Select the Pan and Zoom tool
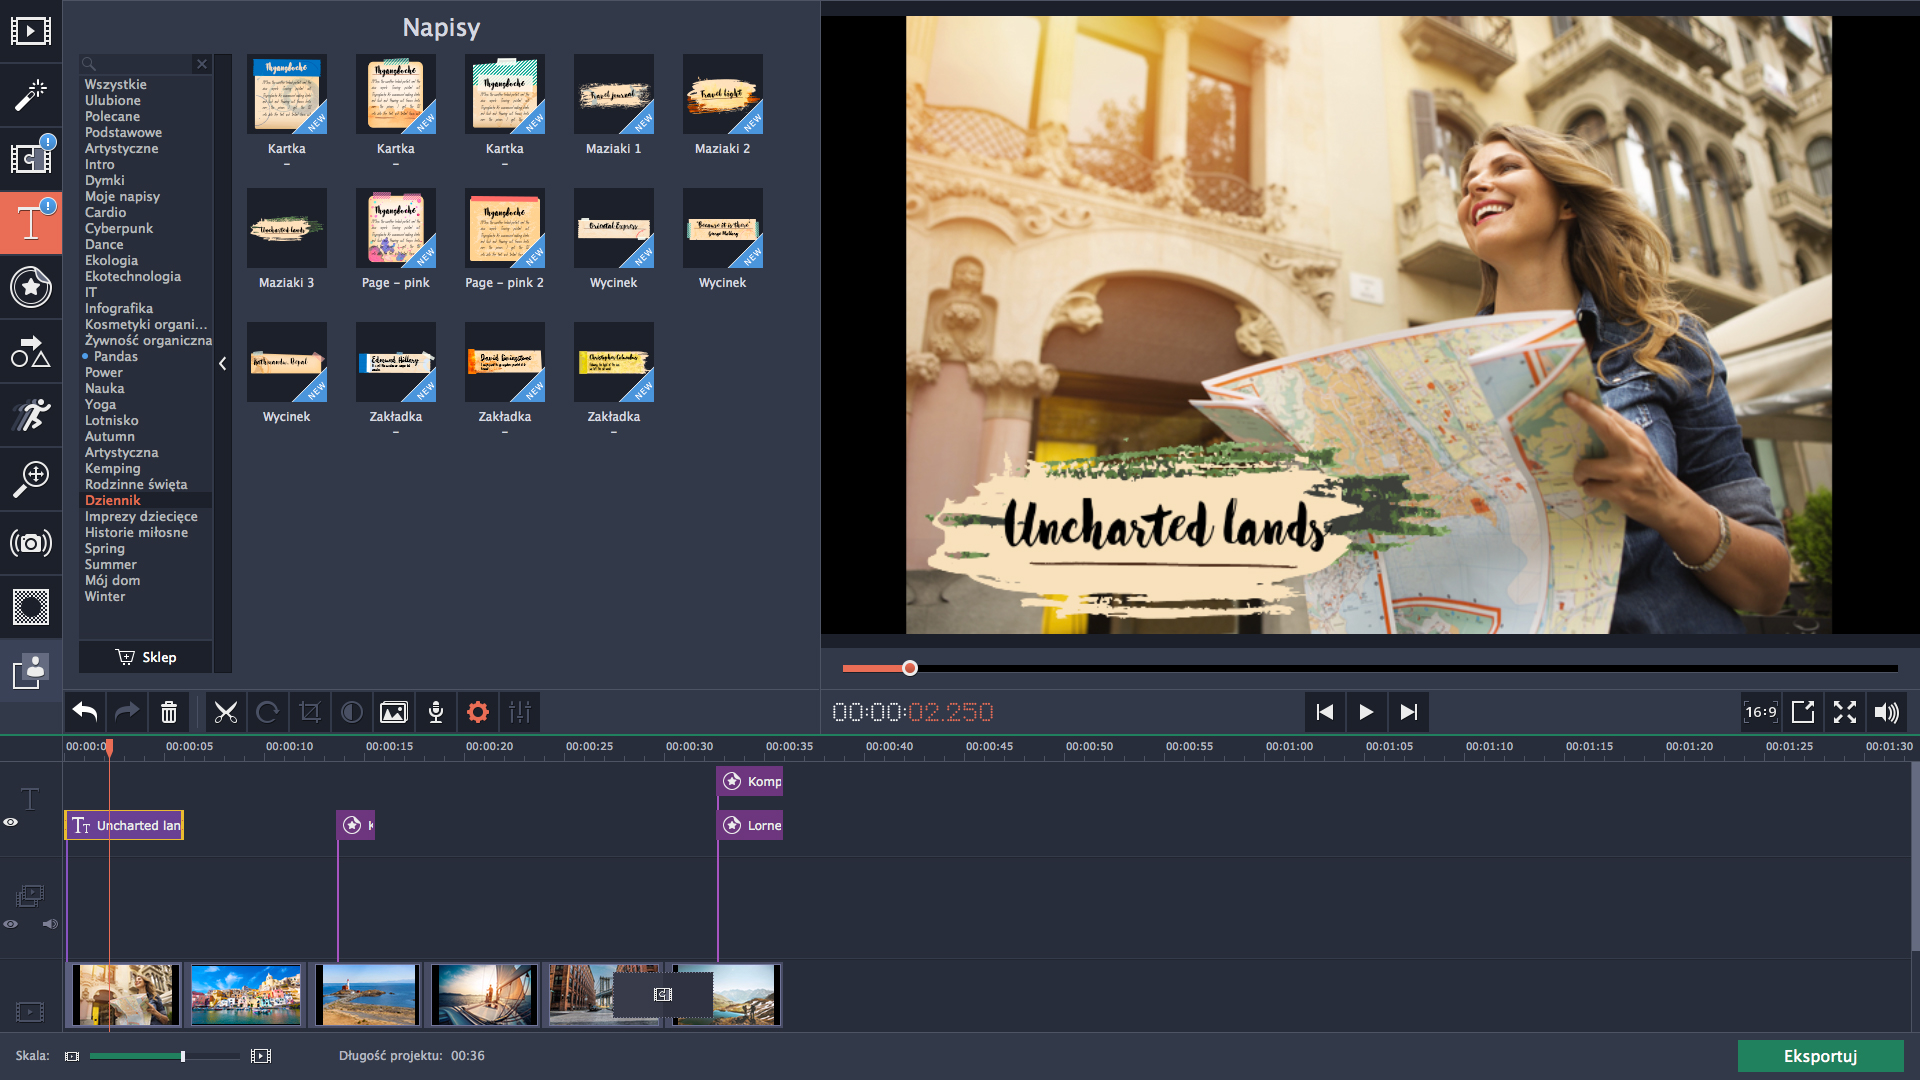1920x1080 pixels. pyautogui.click(x=31, y=478)
